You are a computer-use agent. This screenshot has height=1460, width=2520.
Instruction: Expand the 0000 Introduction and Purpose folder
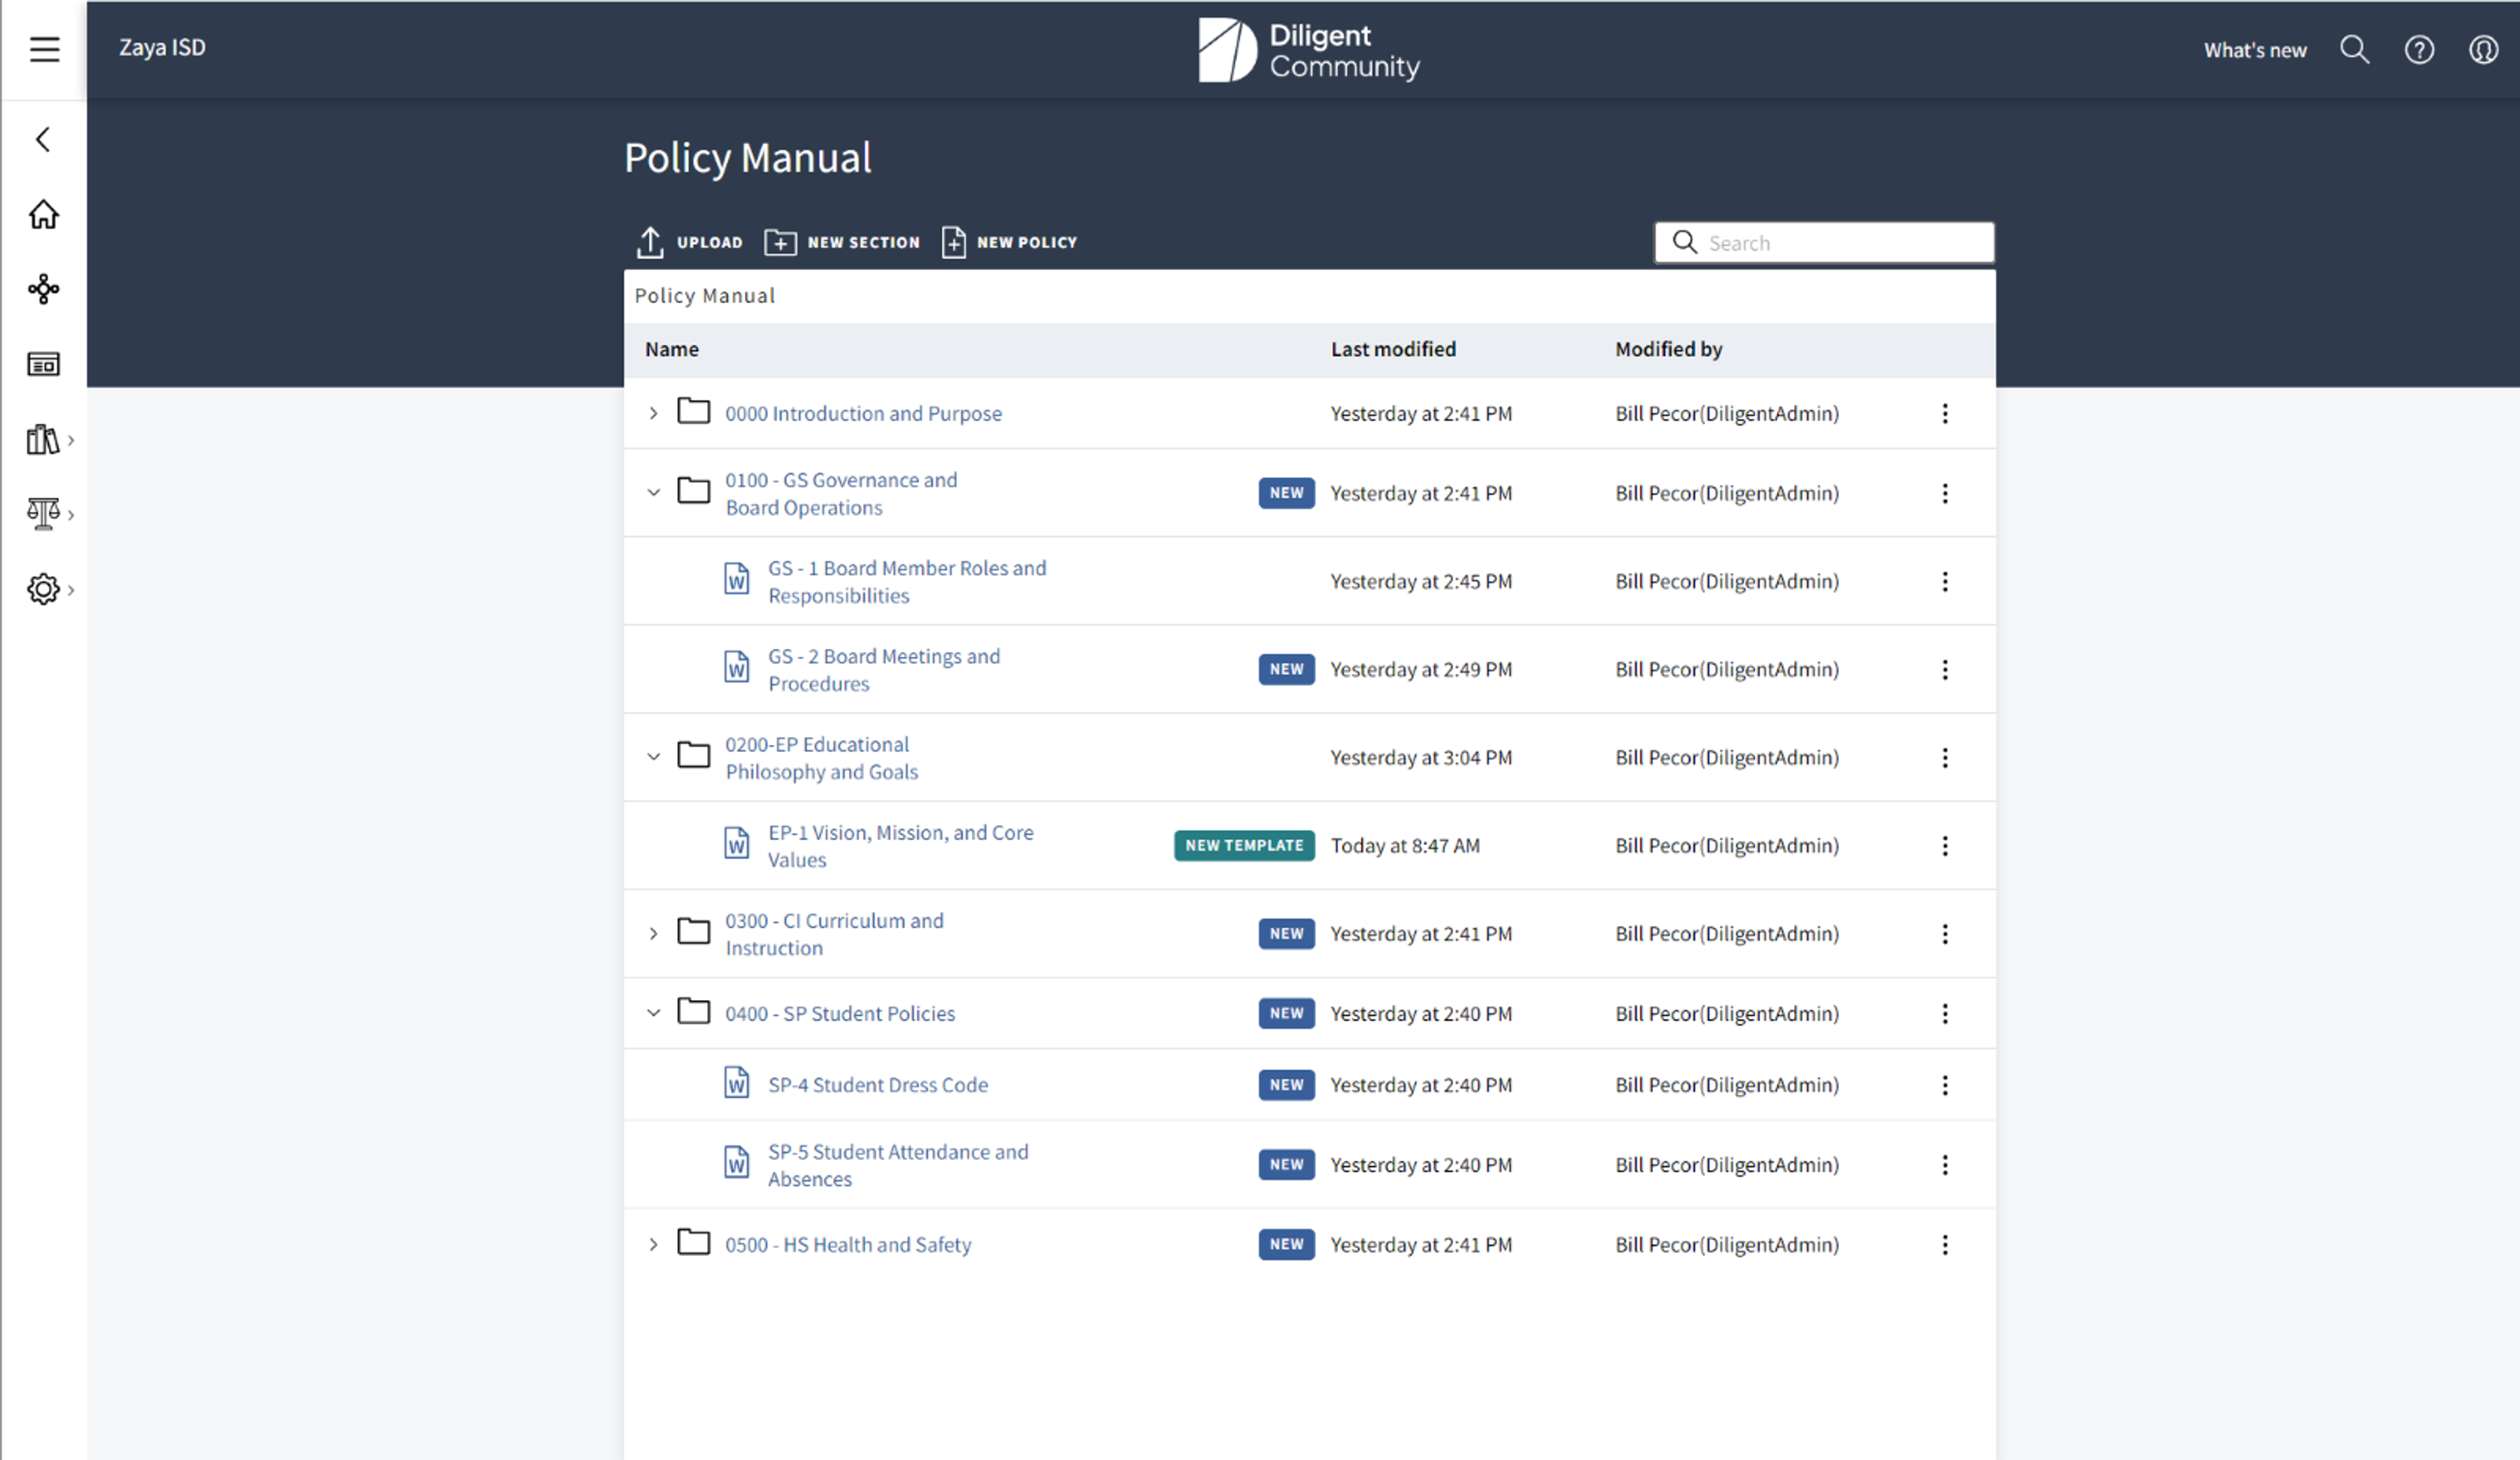[653, 413]
